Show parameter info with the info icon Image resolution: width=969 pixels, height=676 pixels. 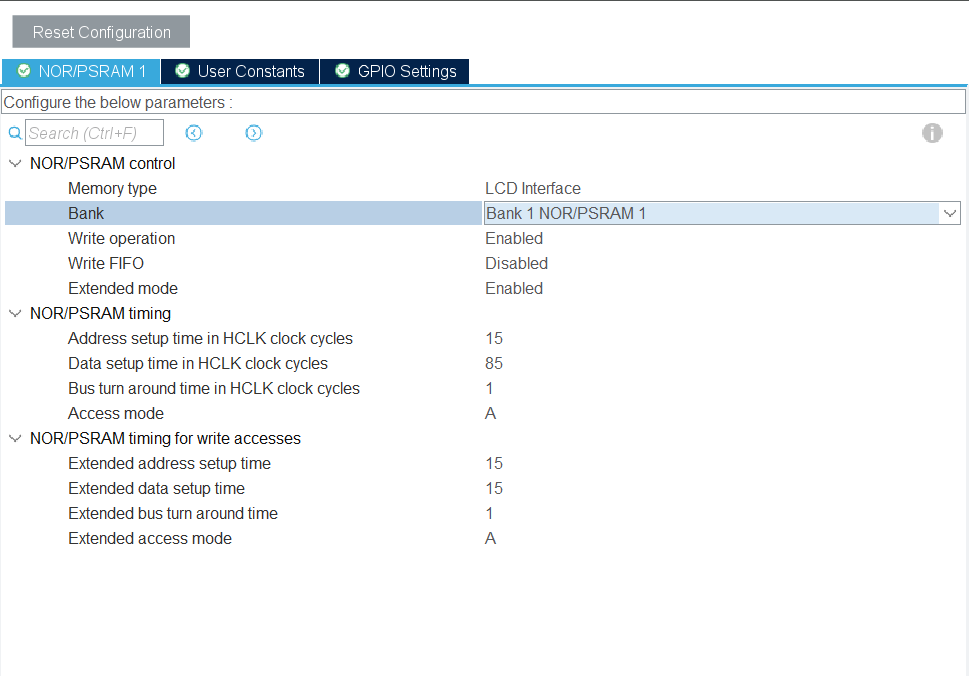tap(932, 133)
